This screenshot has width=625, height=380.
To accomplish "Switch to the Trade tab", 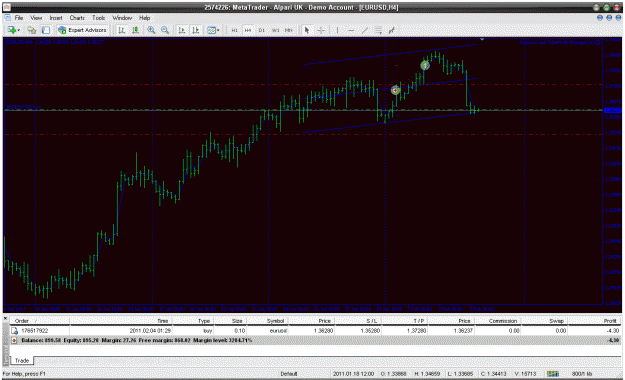I will [x=22, y=360].
